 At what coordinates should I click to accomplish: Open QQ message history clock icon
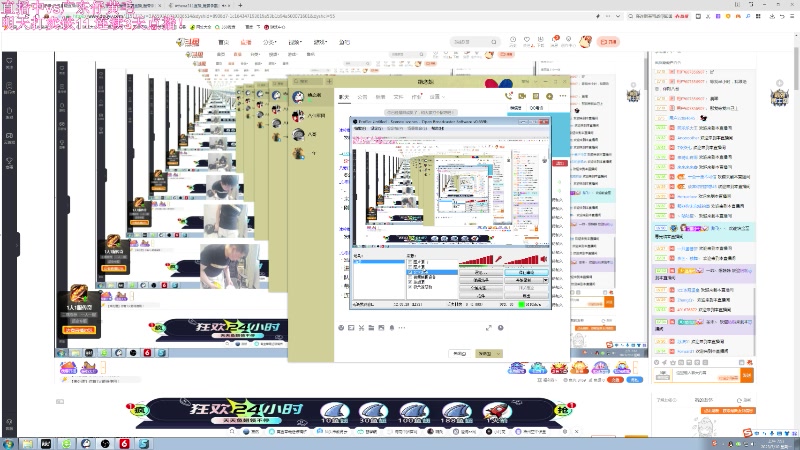(501, 328)
